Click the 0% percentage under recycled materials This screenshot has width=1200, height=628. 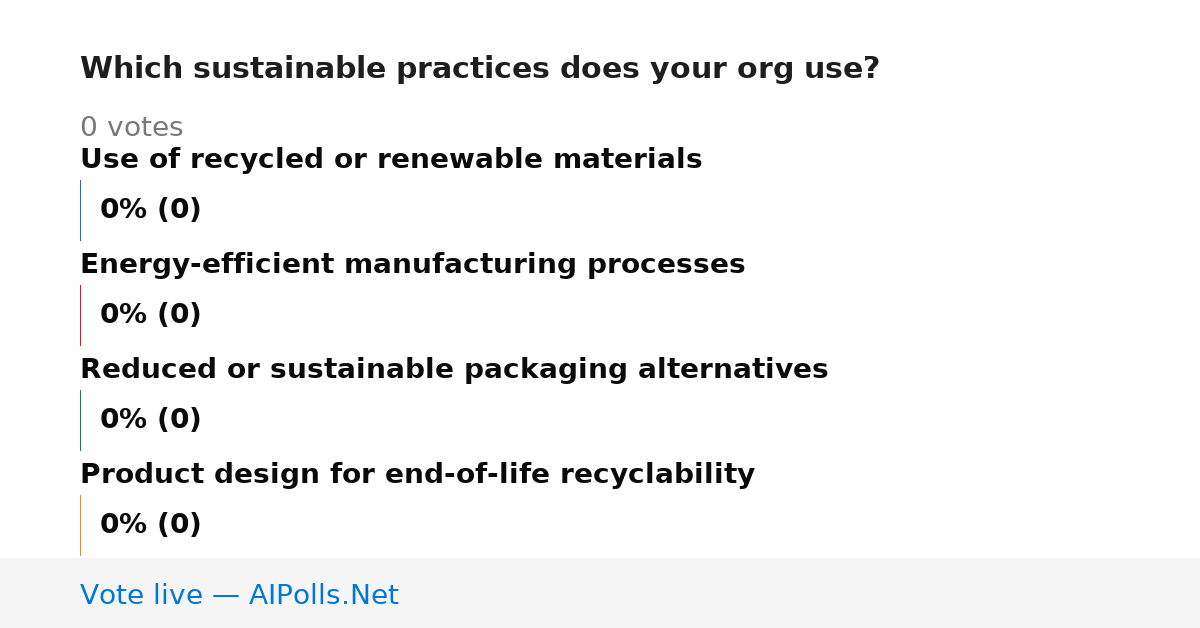[x=124, y=209]
